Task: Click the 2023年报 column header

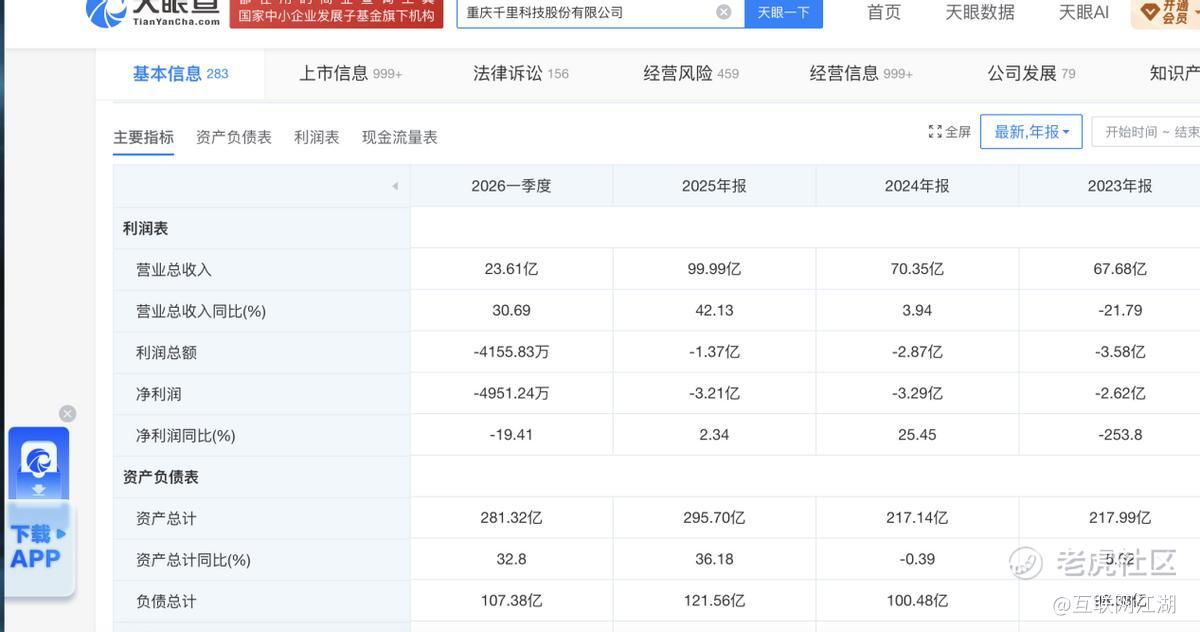Action: click(1120, 186)
